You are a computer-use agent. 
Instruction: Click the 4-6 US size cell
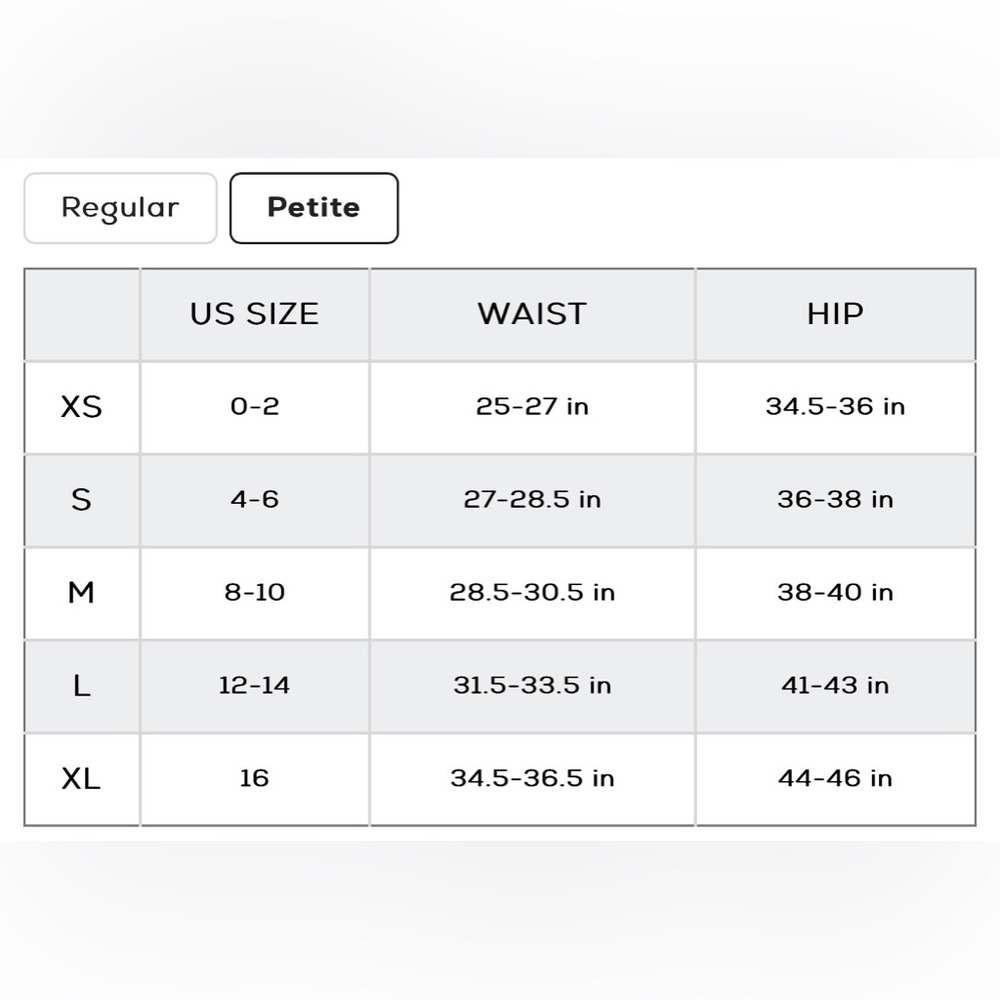point(254,500)
